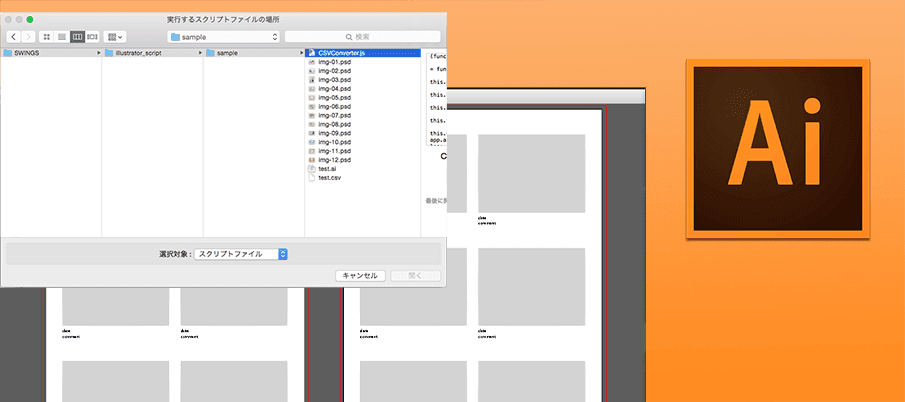This screenshot has width=905, height=402.
Task: Click the キャンセル button
Action: point(360,276)
